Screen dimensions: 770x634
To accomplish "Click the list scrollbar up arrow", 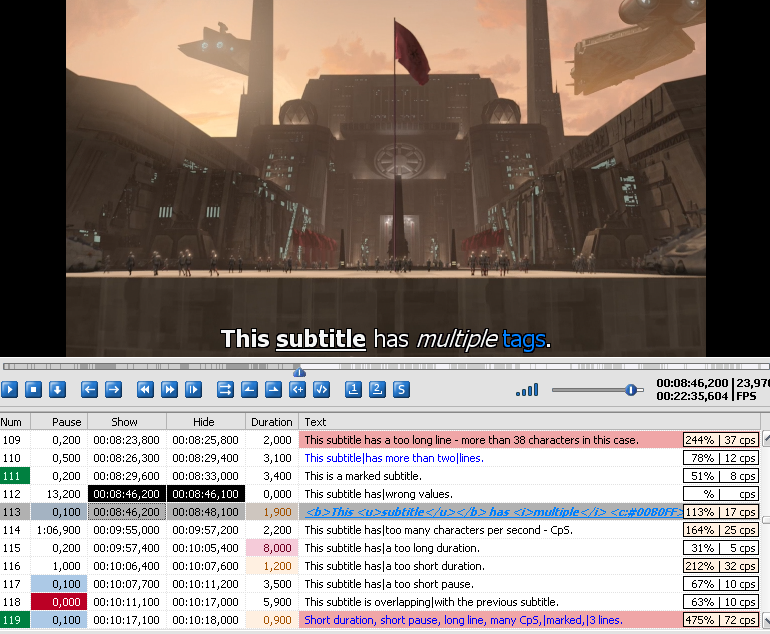I will point(766,440).
